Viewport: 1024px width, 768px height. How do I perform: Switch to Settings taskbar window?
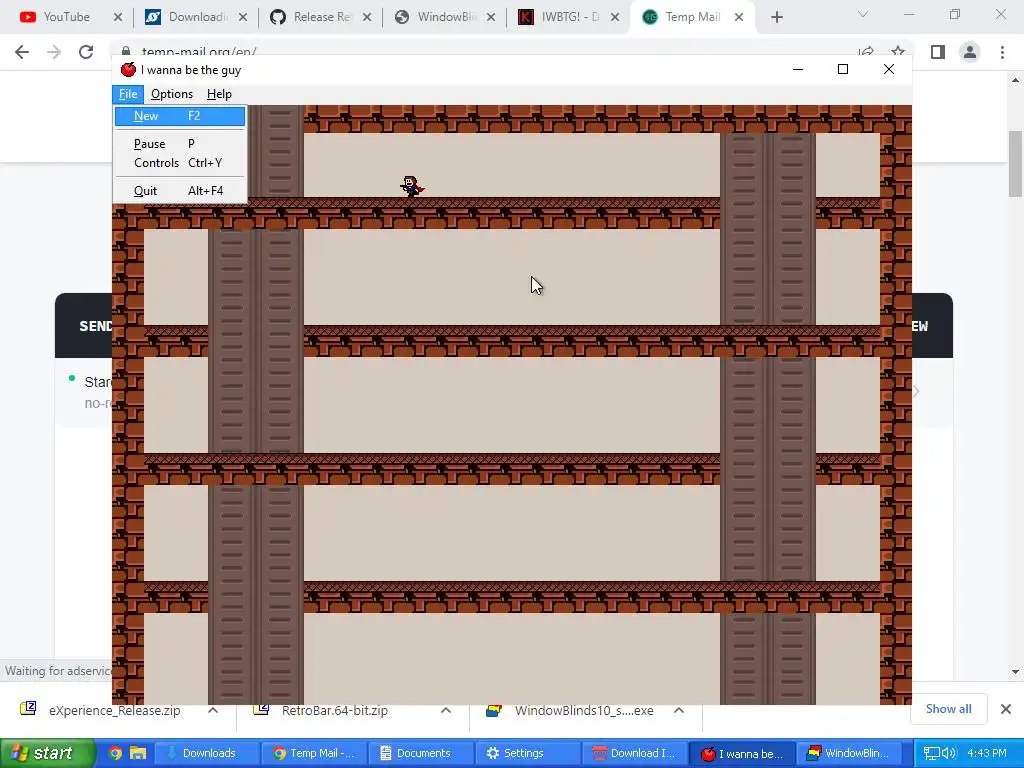(529, 753)
